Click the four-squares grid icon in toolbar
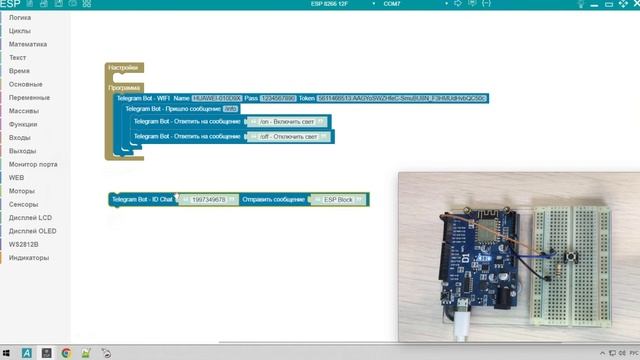640x360 pixels. [x=87, y=4]
